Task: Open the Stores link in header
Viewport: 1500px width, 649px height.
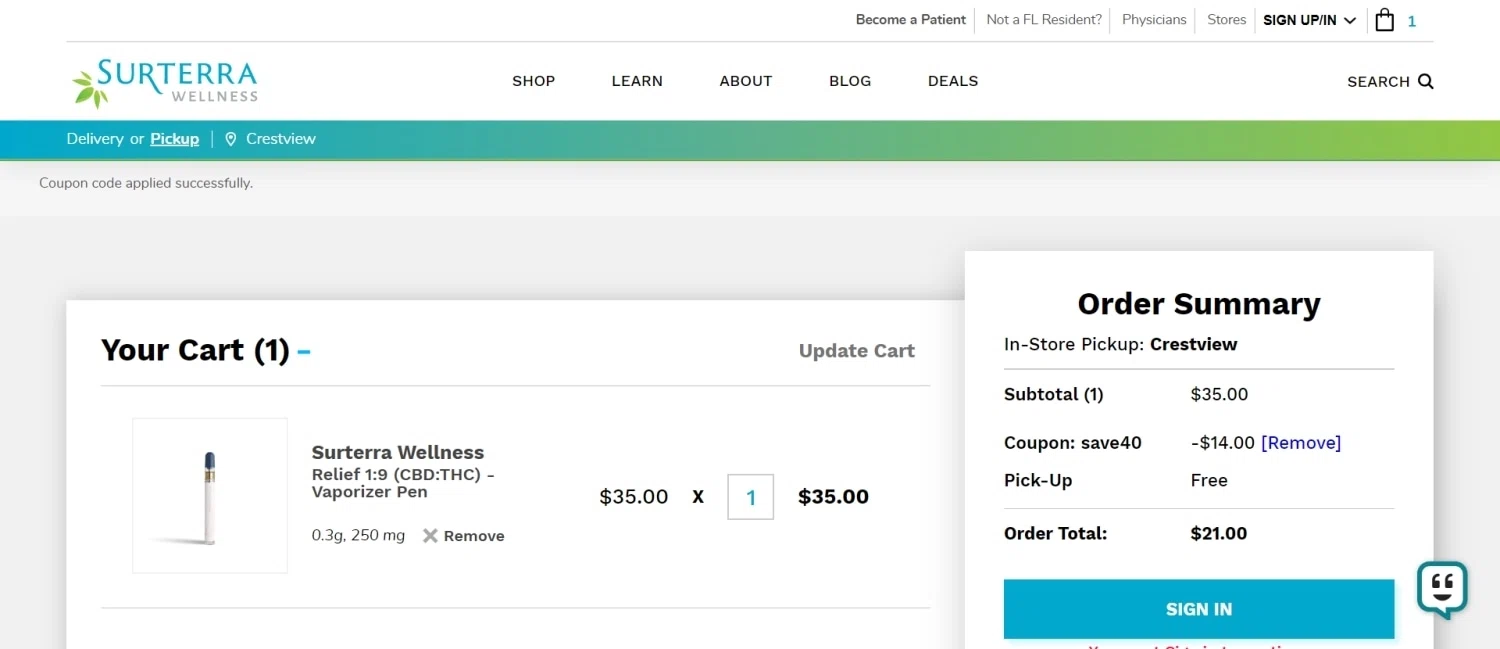Action: pyautogui.click(x=1226, y=20)
